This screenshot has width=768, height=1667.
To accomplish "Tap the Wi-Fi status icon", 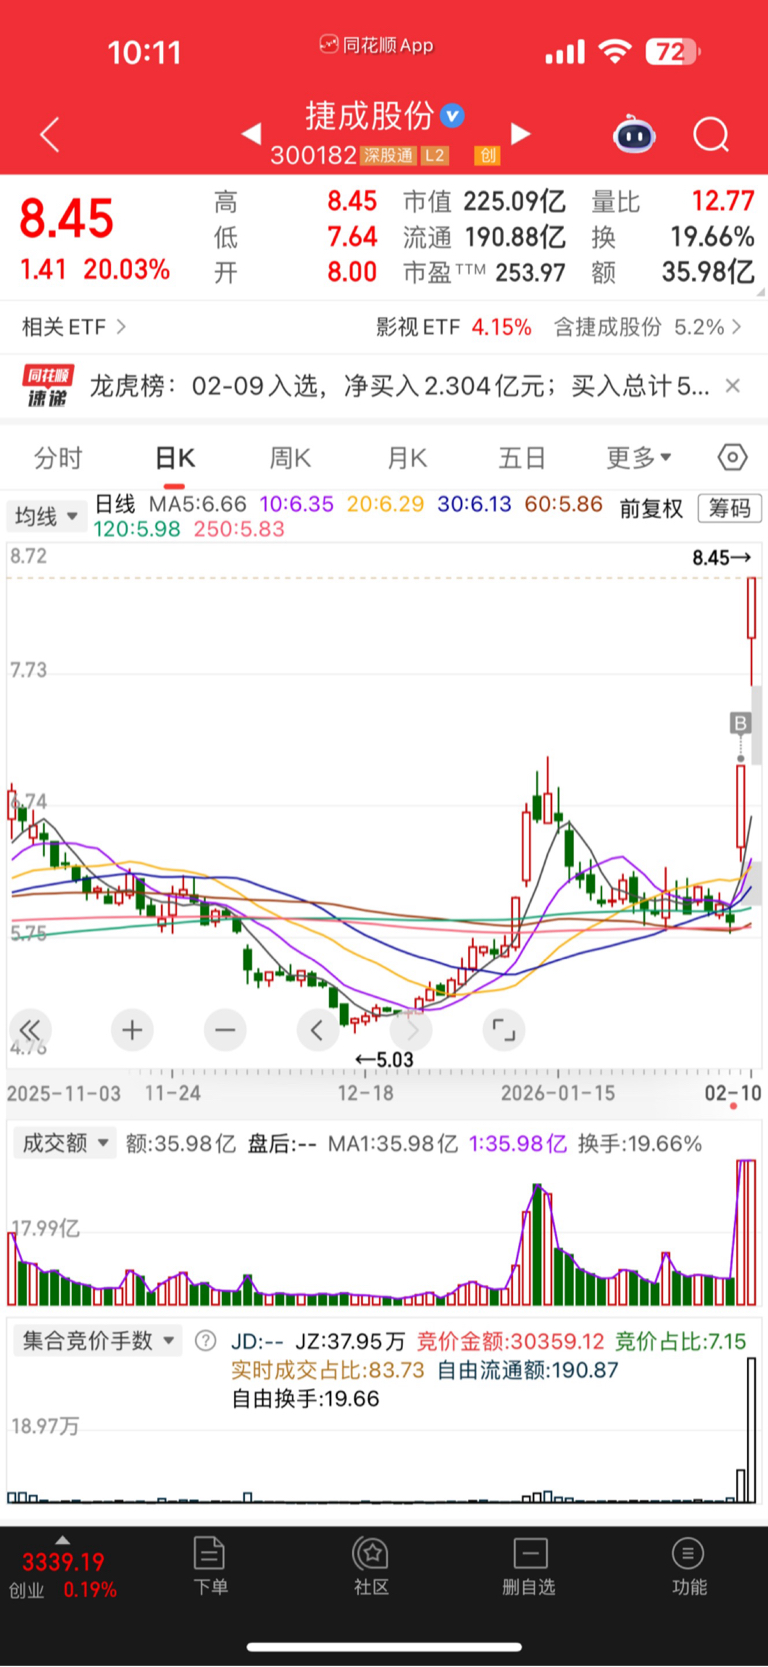I will coord(615,51).
